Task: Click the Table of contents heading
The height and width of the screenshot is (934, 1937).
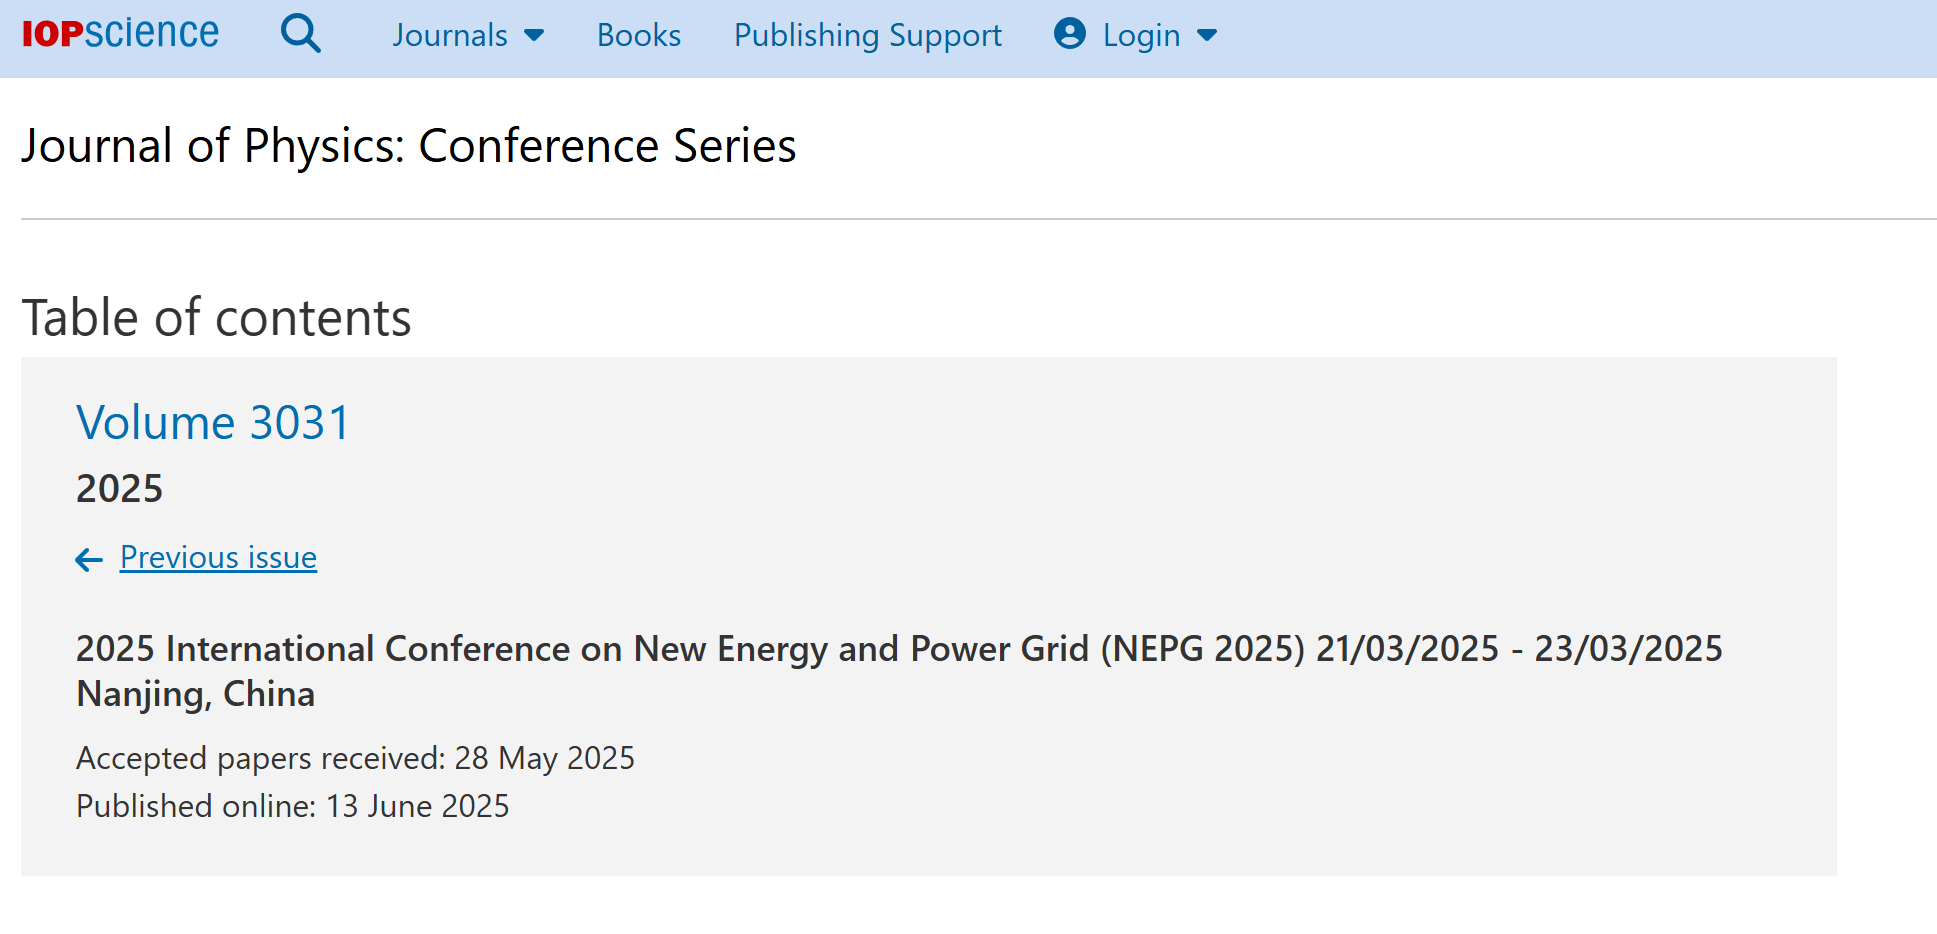Action: click(216, 318)
